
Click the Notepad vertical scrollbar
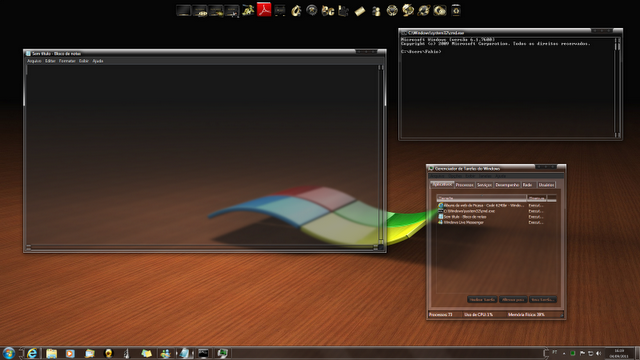[x=380, y=154]
